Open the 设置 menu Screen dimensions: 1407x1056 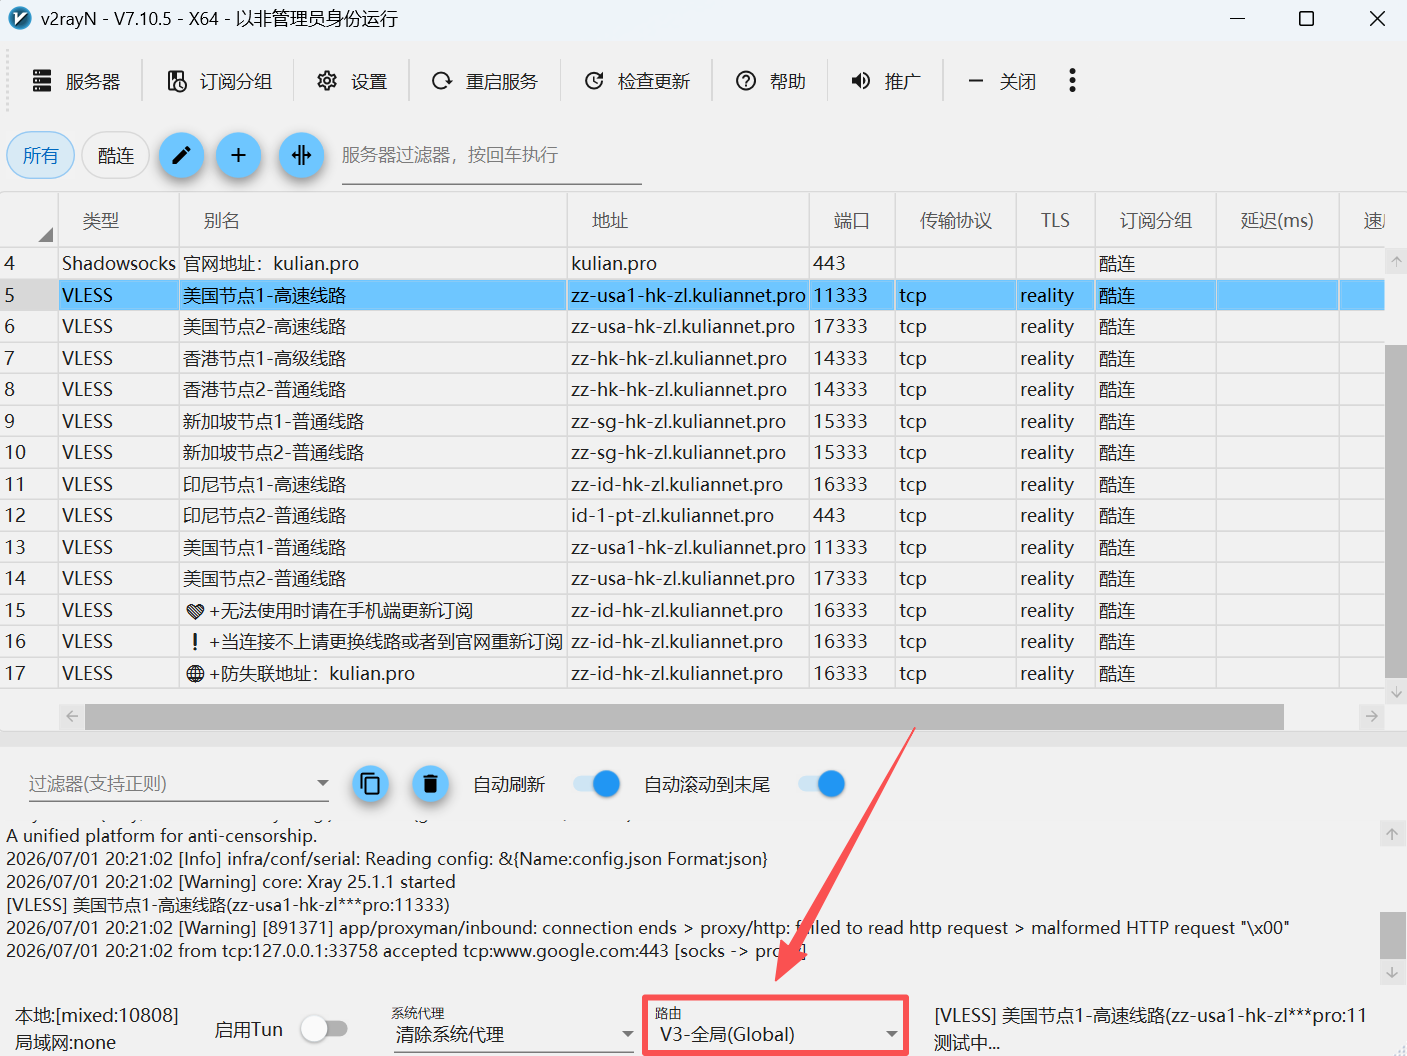(352, 81)
